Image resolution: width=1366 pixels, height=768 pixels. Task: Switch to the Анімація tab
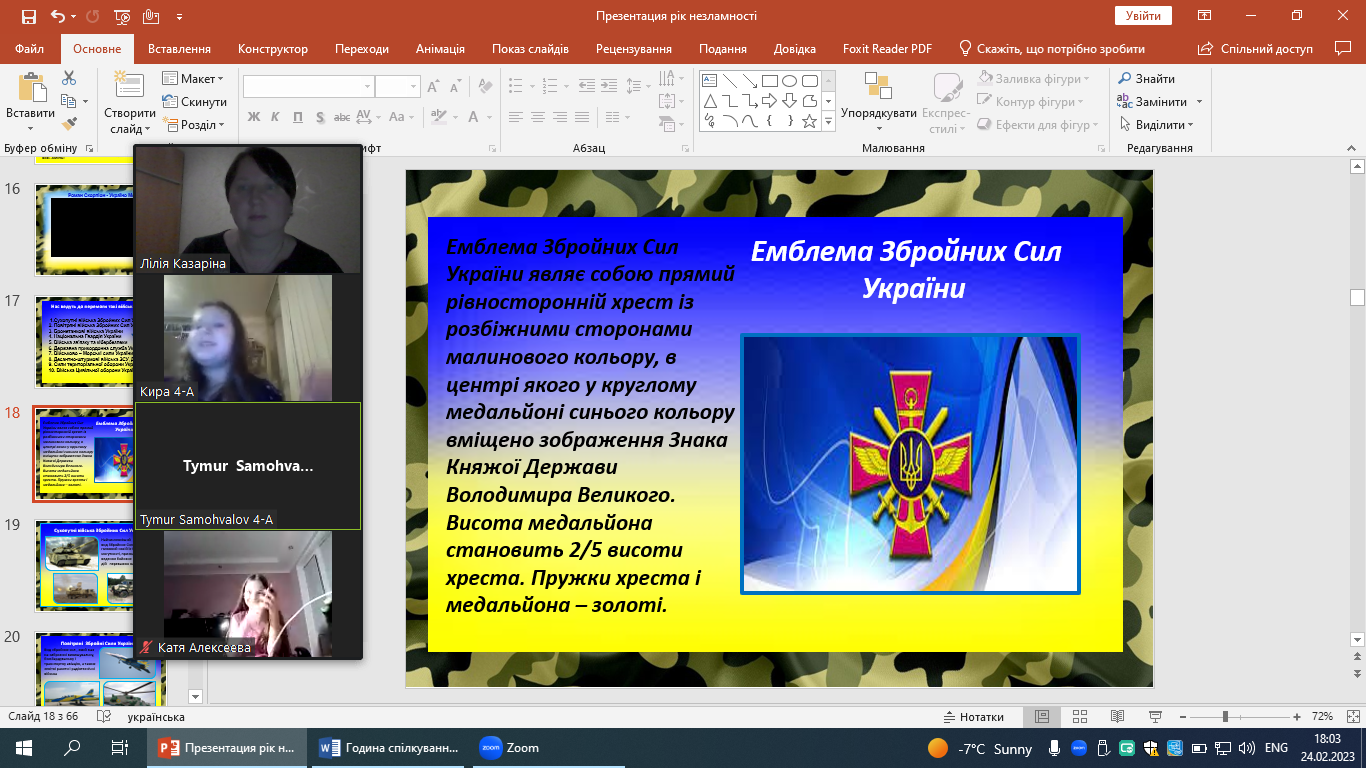440,49
